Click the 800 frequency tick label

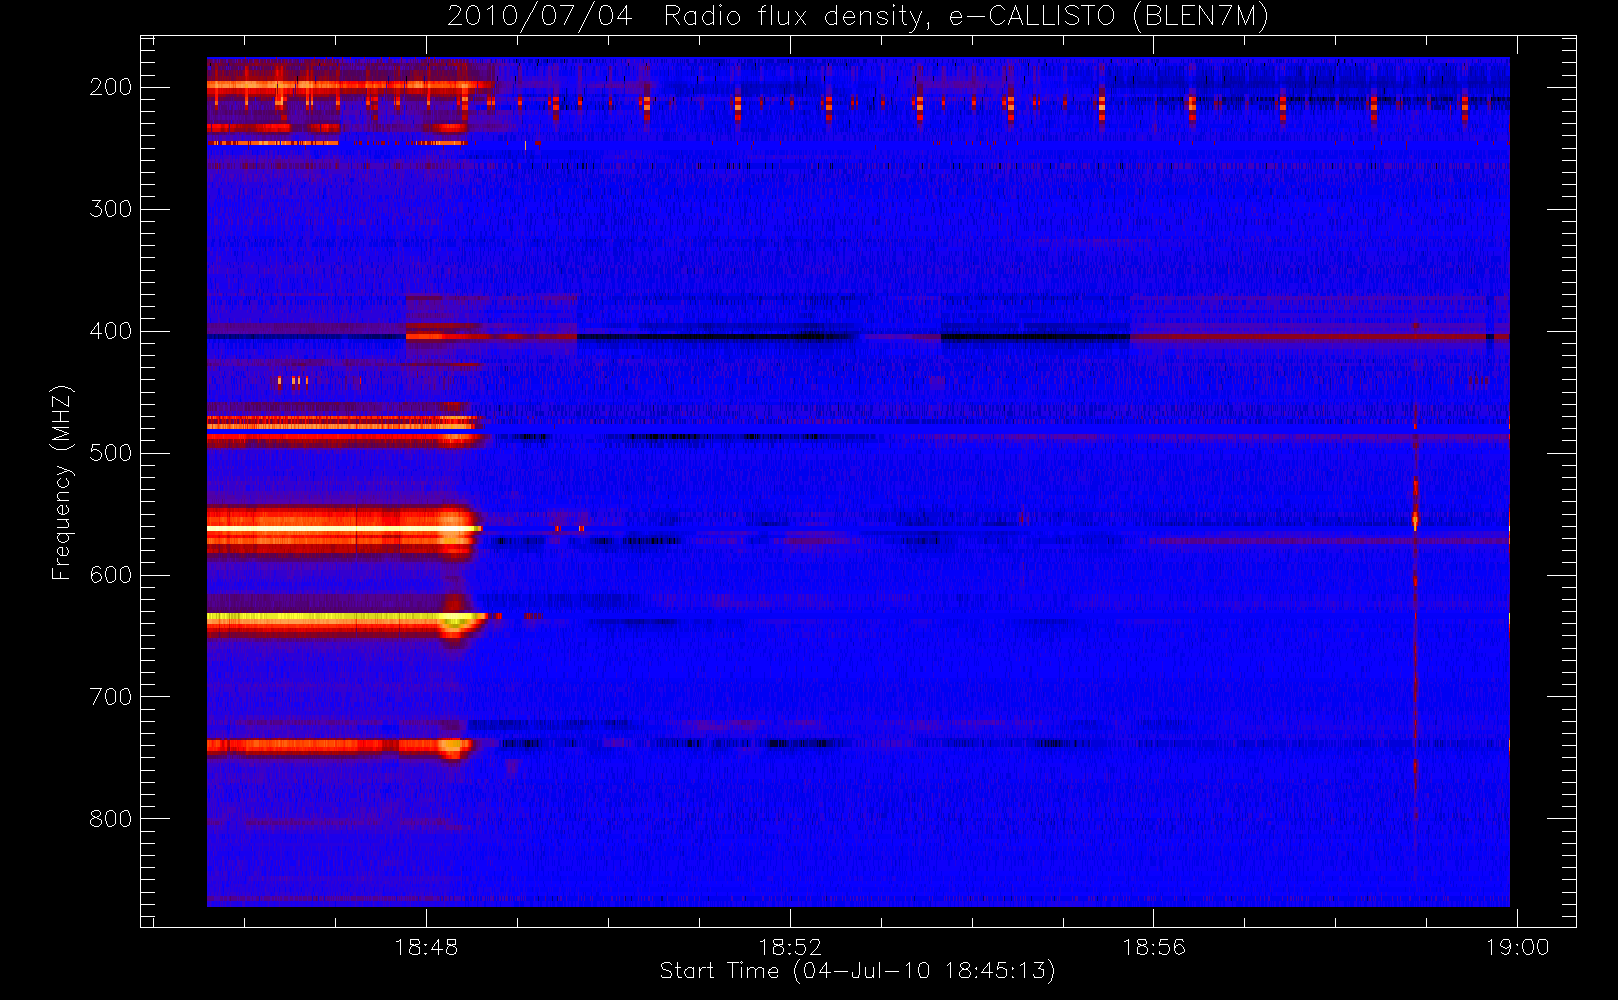point(110,819)
